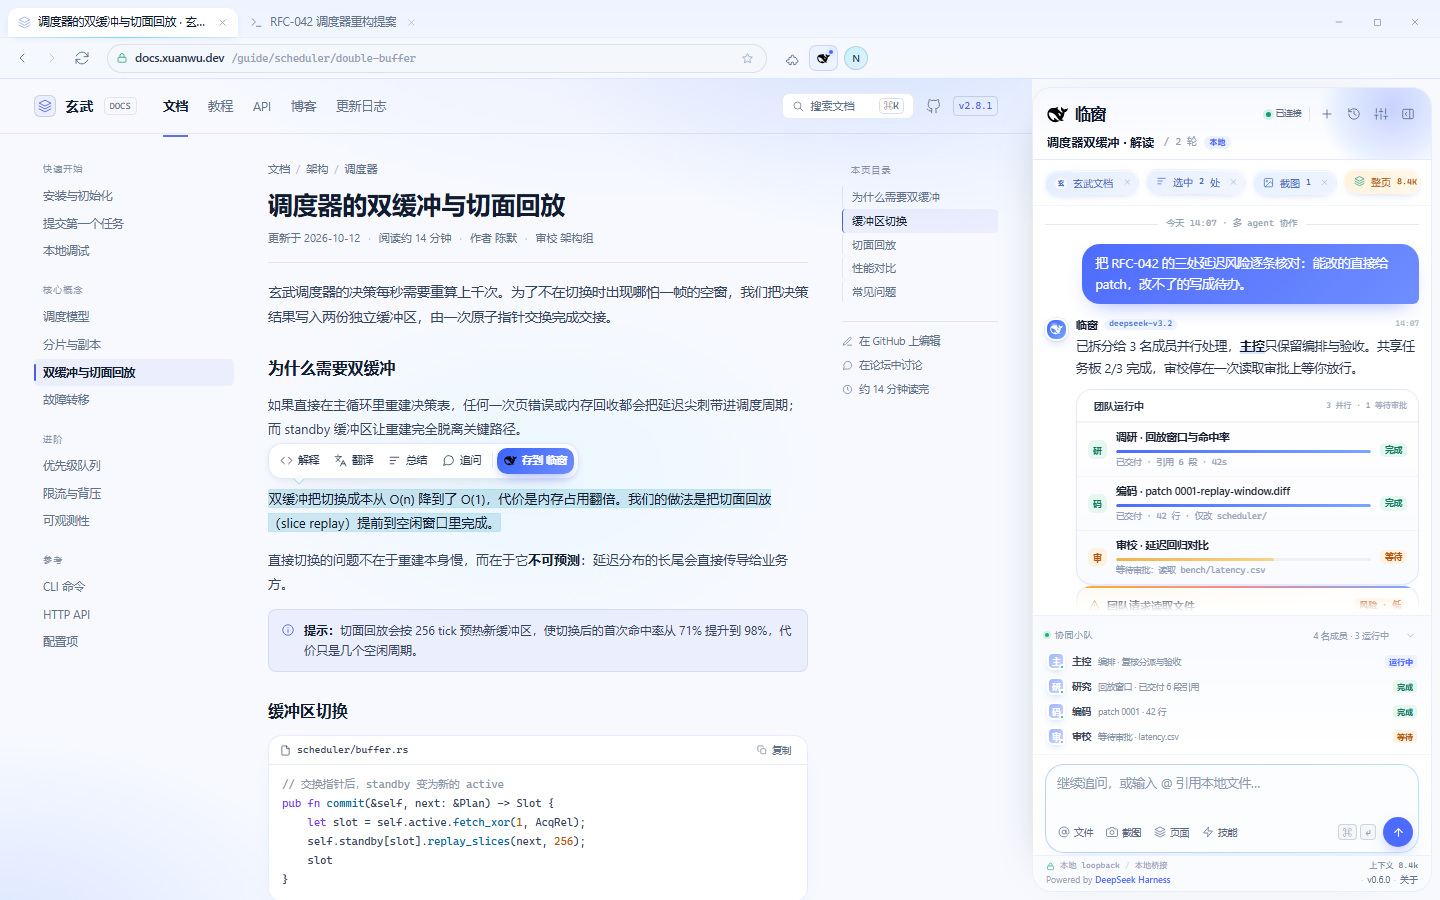Copy the scheduler/buffer.rs code block
This screenshot has width=1440, height=900.
point(775,750)
